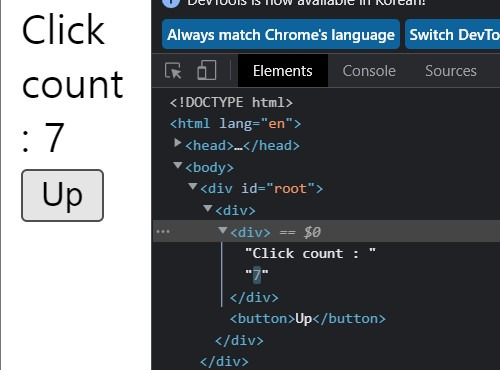Expand the head element node
Image resolution: width=500 pixels, height=370 pixels.
[178, 144]
